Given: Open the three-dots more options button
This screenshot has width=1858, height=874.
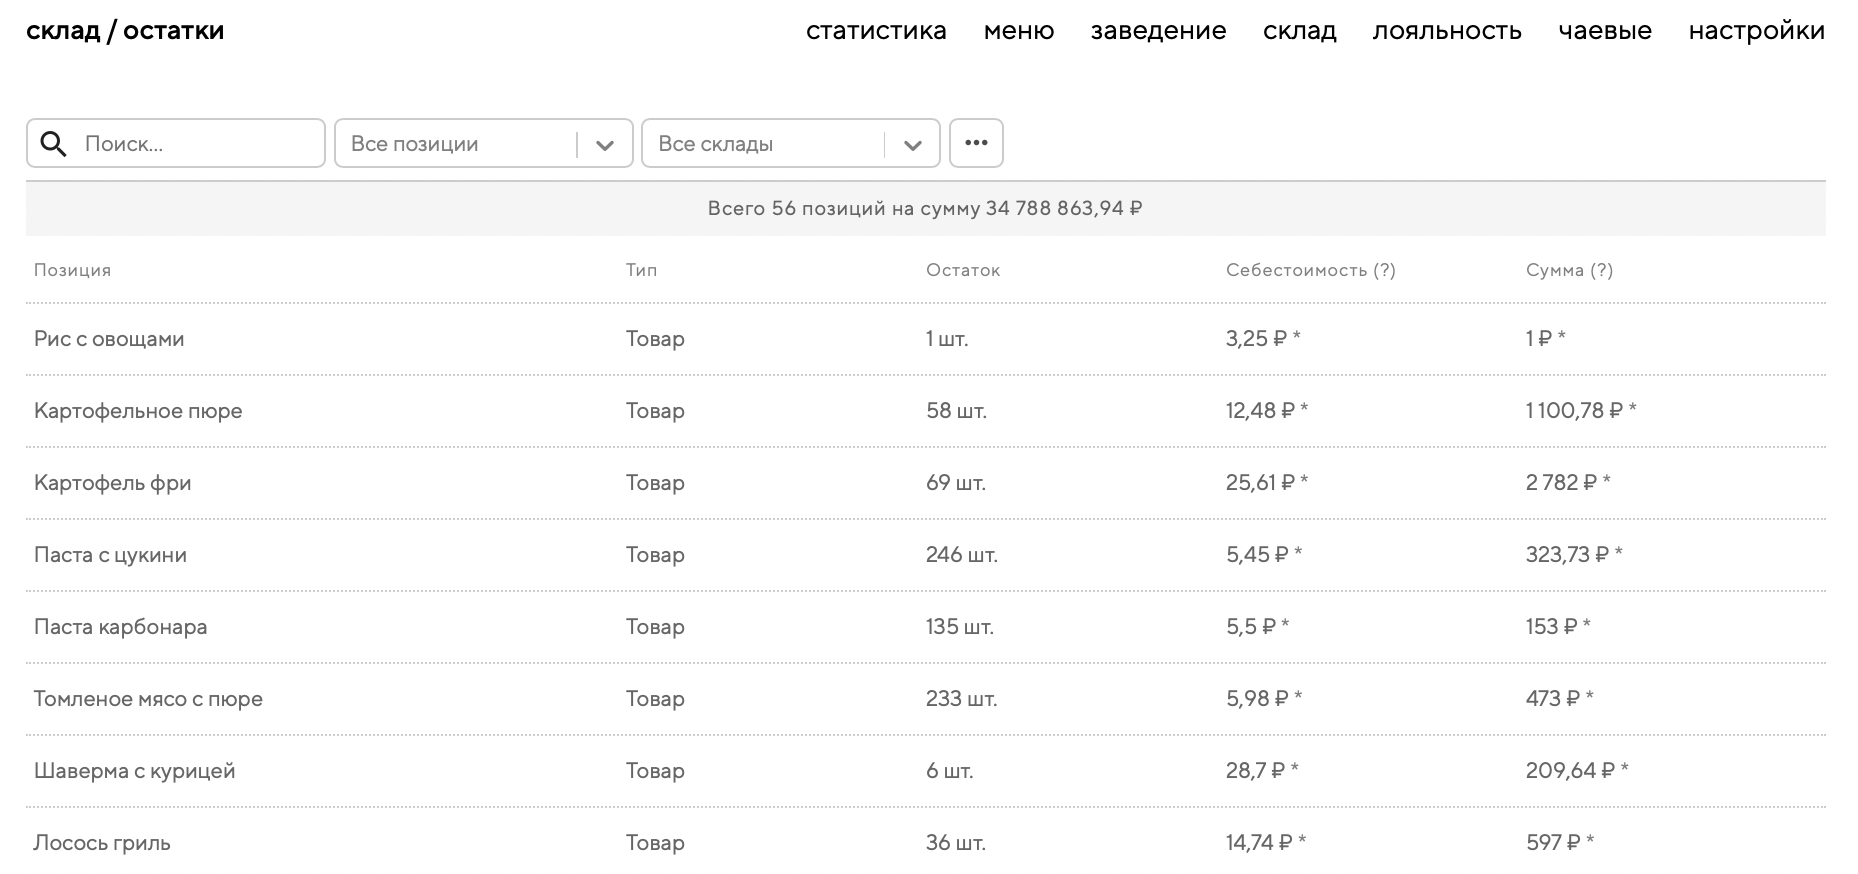Looking at the screenshot, I should (x=976, y=143).
